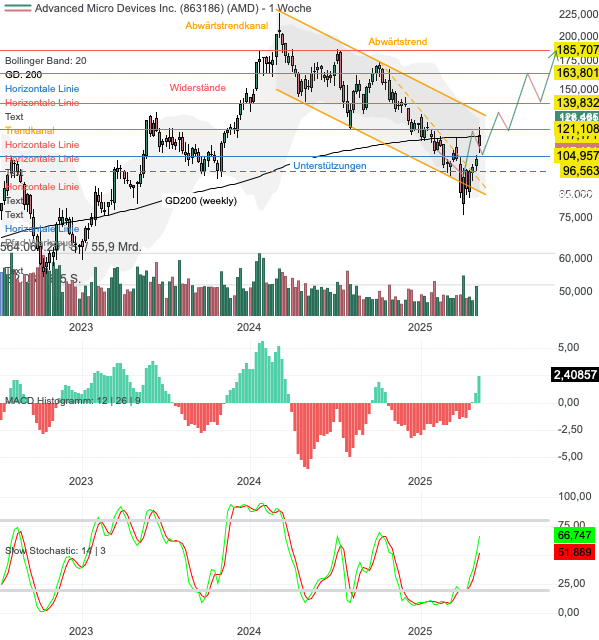Click the 100,00 stochastic axis label
Viewport: 599px width, 640px height.
point(575,496)
